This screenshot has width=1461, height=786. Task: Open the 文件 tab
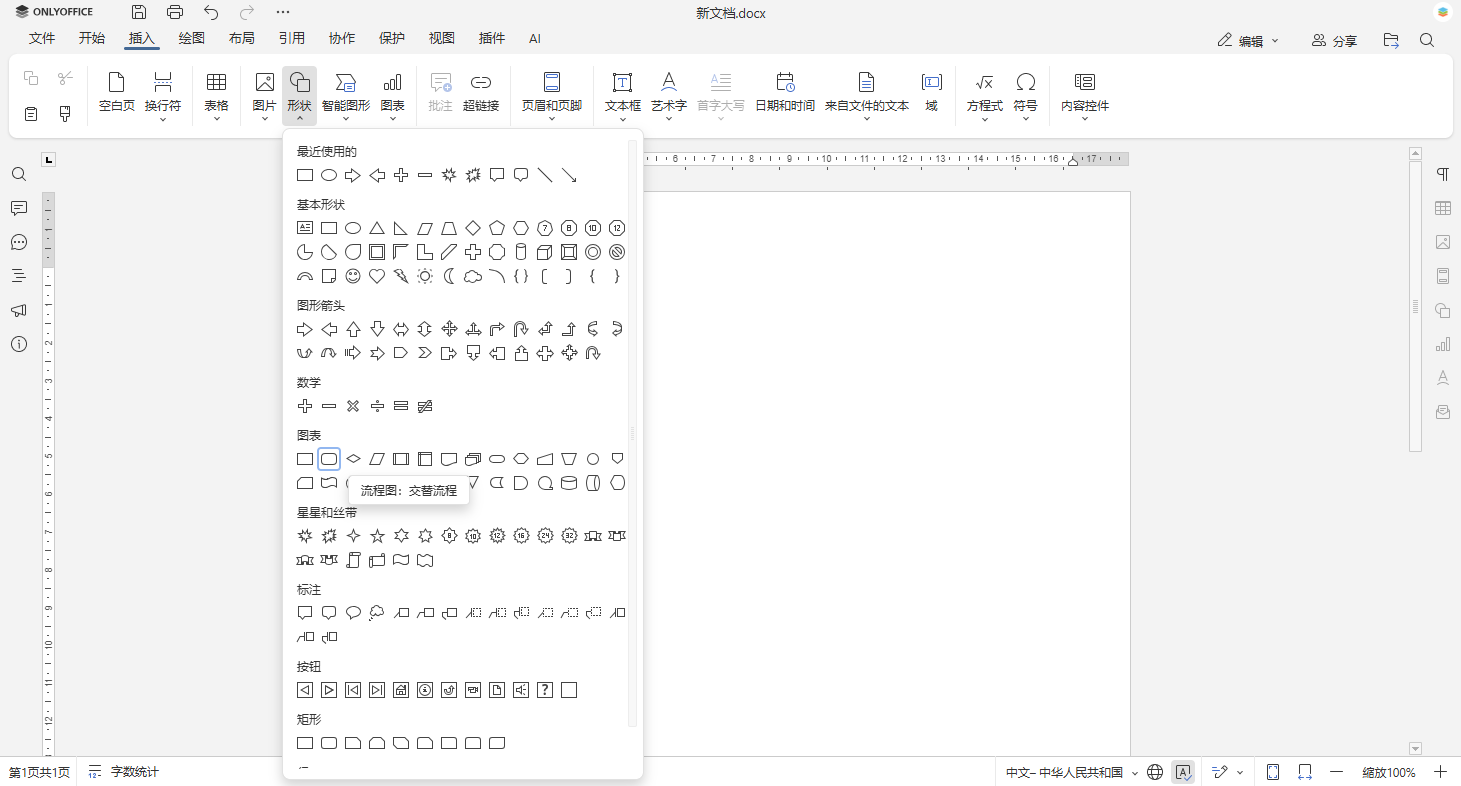[x=42, y=39]
